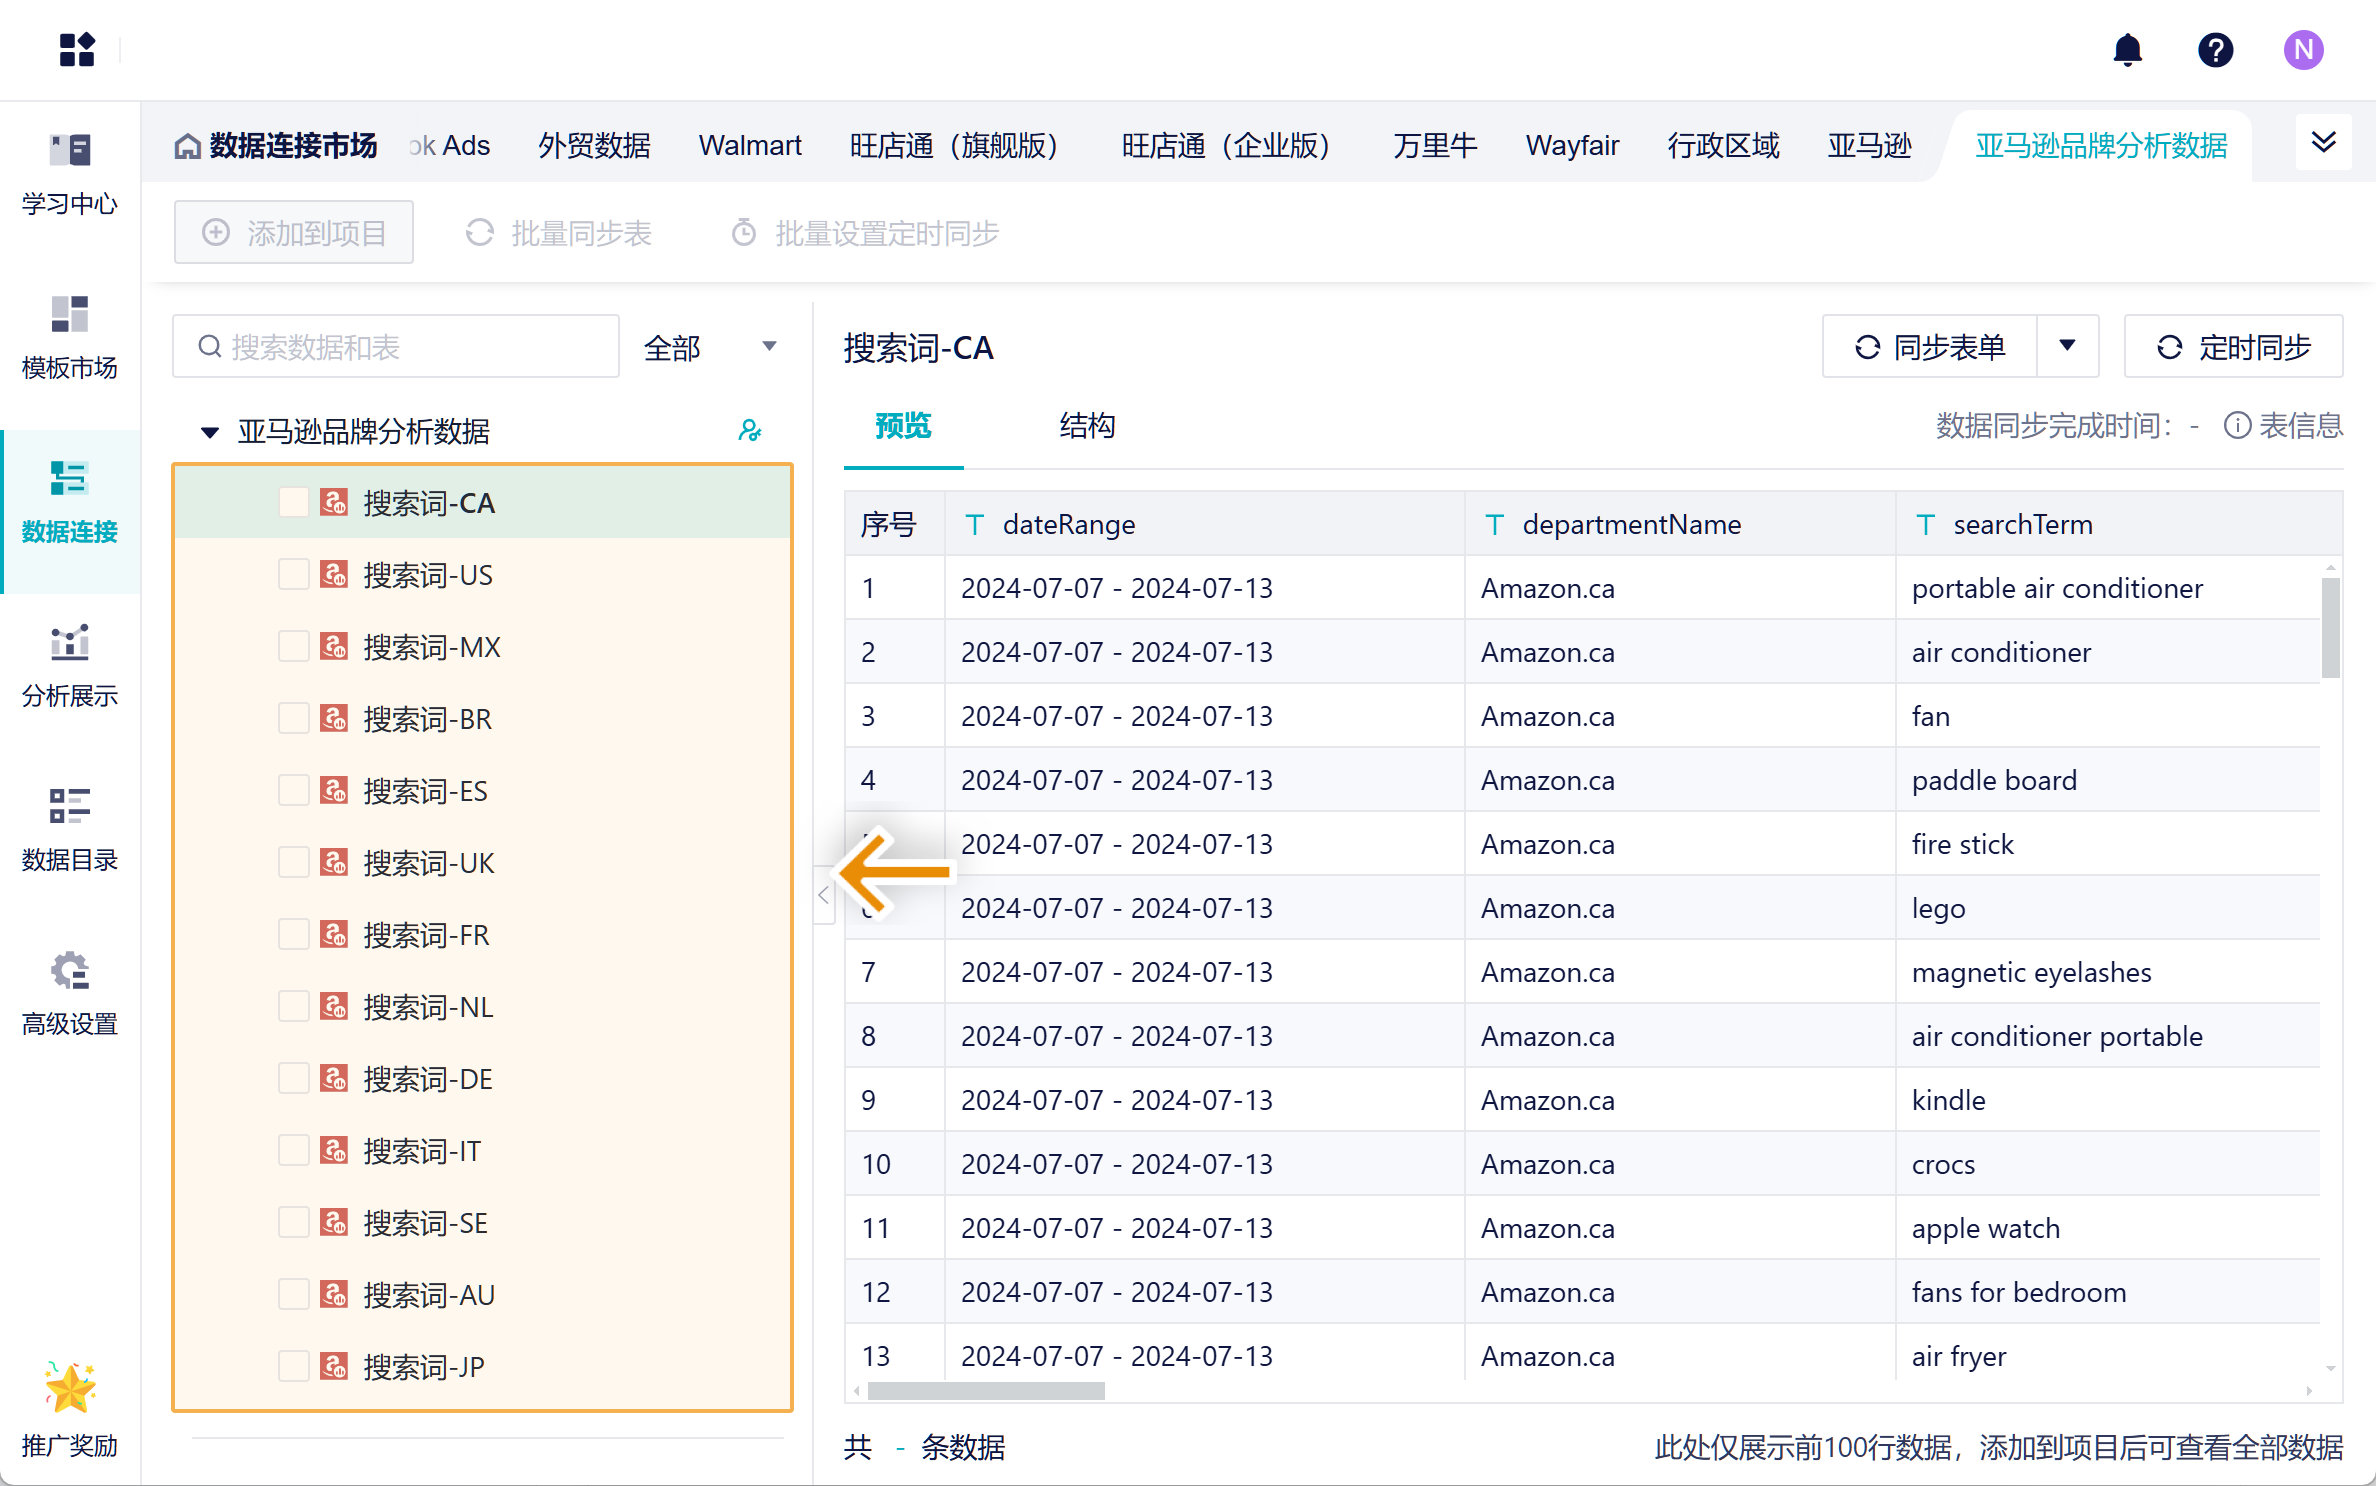Open the app grid logo icon
The image size is (2376, 1486).
coord(77,50)
